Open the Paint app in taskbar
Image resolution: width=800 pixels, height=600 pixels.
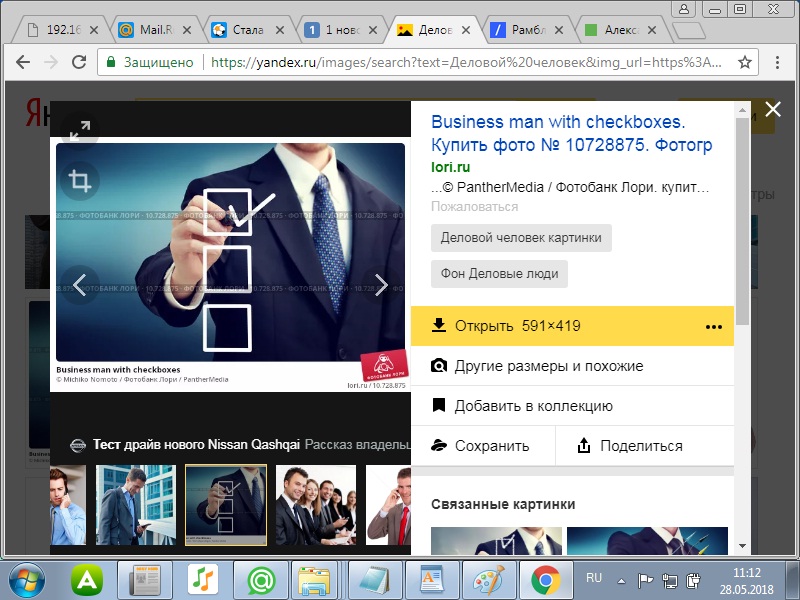coord(488,580)
